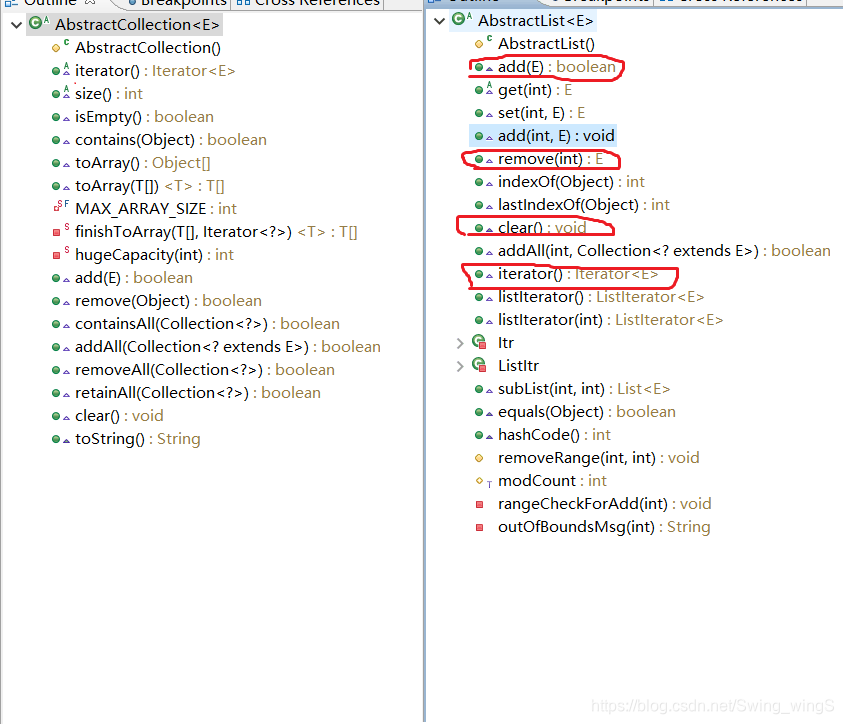Click the Itr inner class icon
844x724 pixels.
point(480,342)
